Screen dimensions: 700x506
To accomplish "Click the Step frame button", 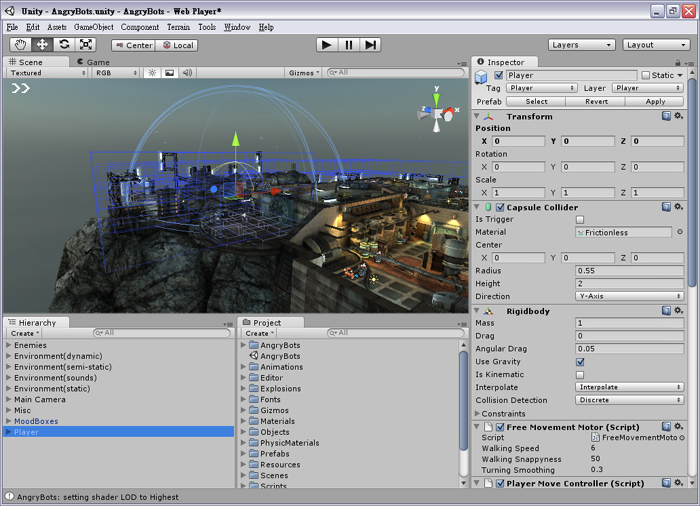I will (371, 45).
